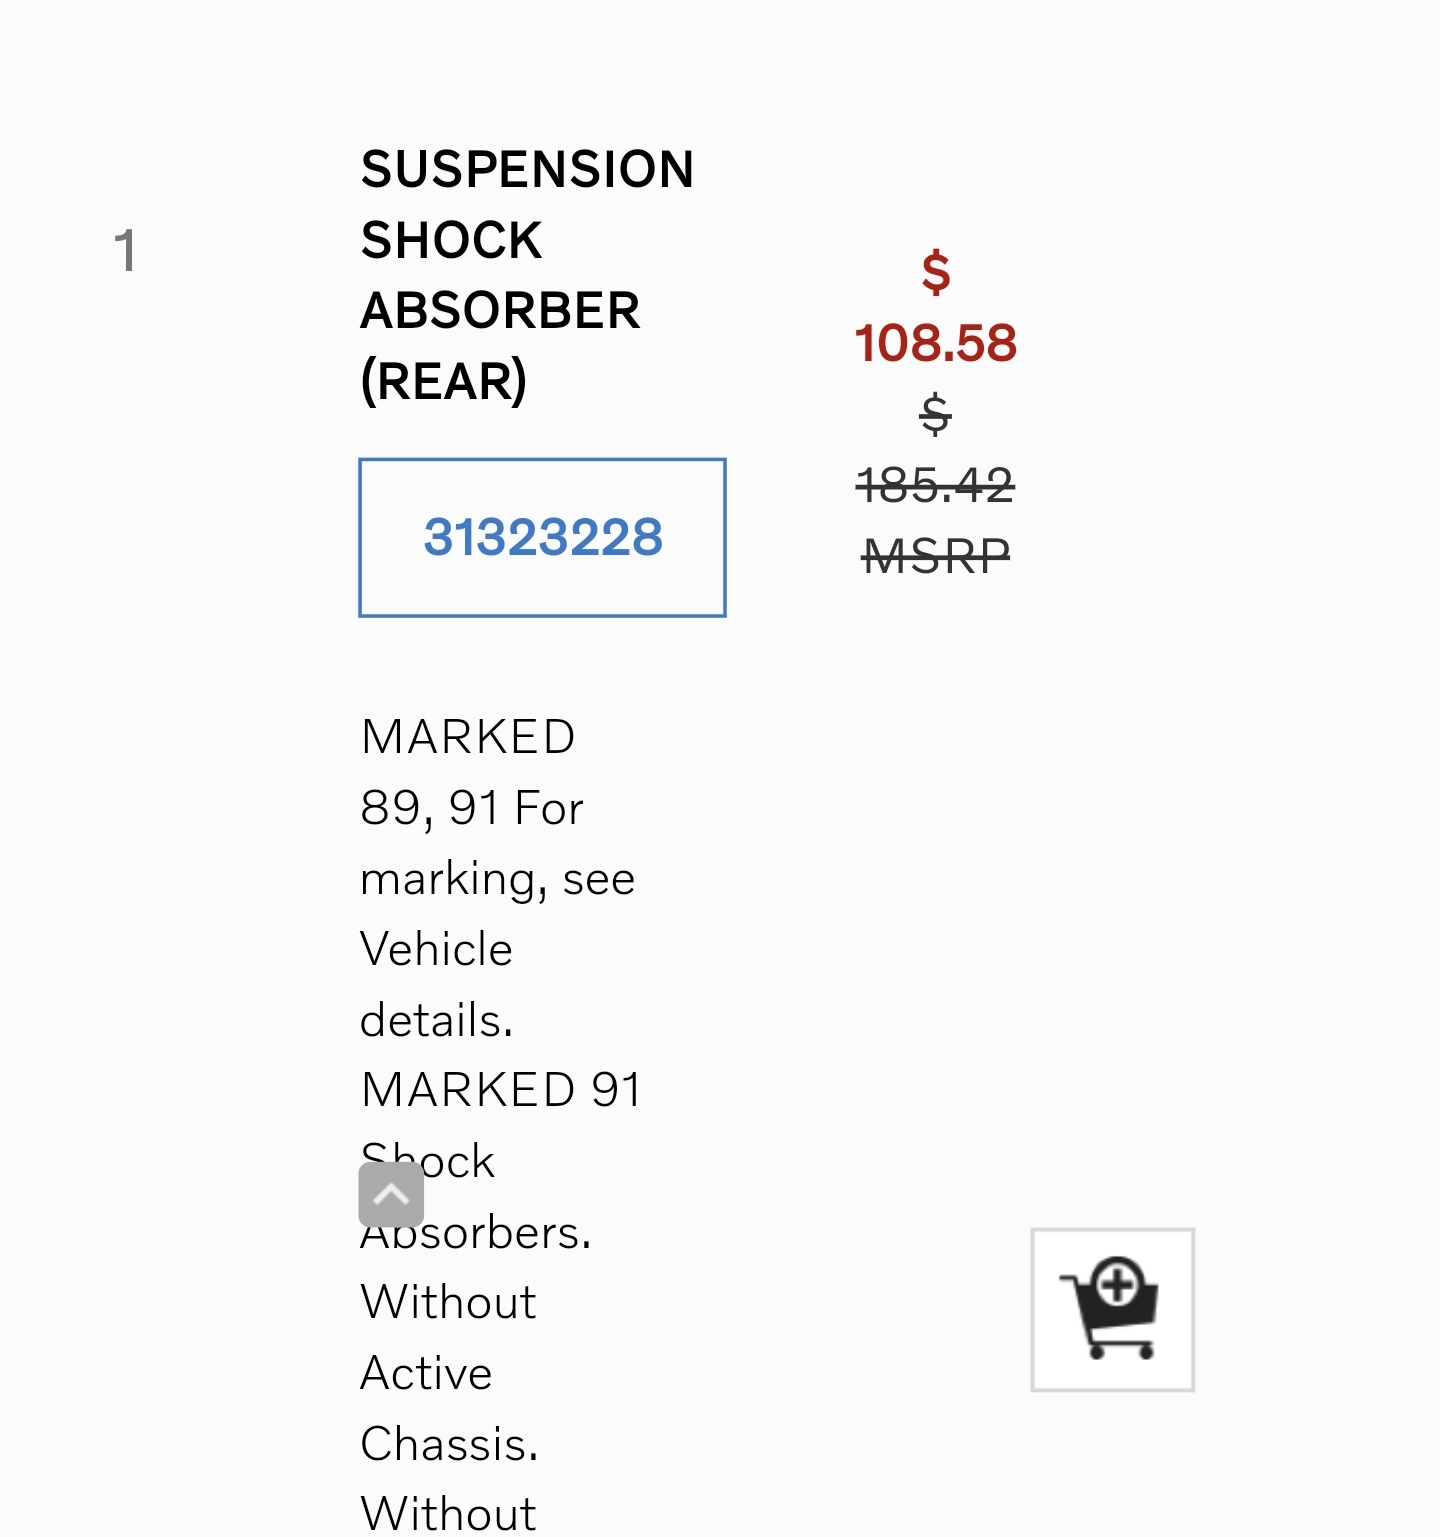This screenshot has width=1440, height=1537.
Task: Click the "Vehicle" text in description
Action: [436, 949]
